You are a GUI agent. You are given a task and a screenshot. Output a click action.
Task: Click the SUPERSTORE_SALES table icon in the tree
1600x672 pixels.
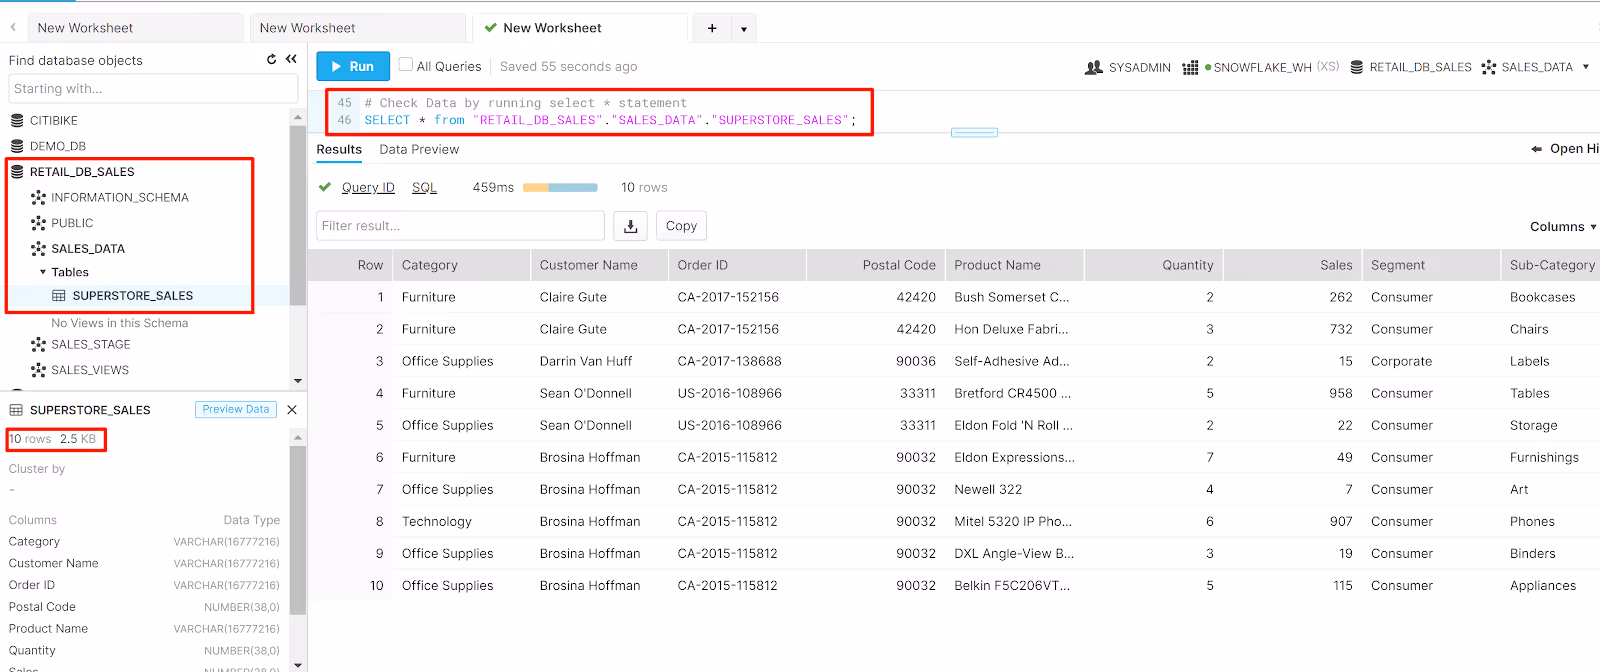[59, 296]
